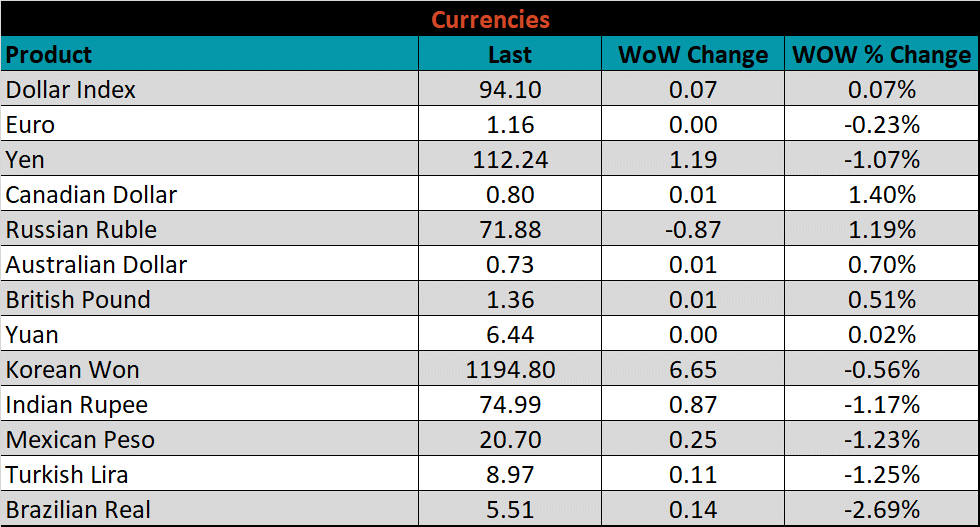Select the Dollar Index row label
Viewport: 980px width, 527px height.
[x=71, y=90]
